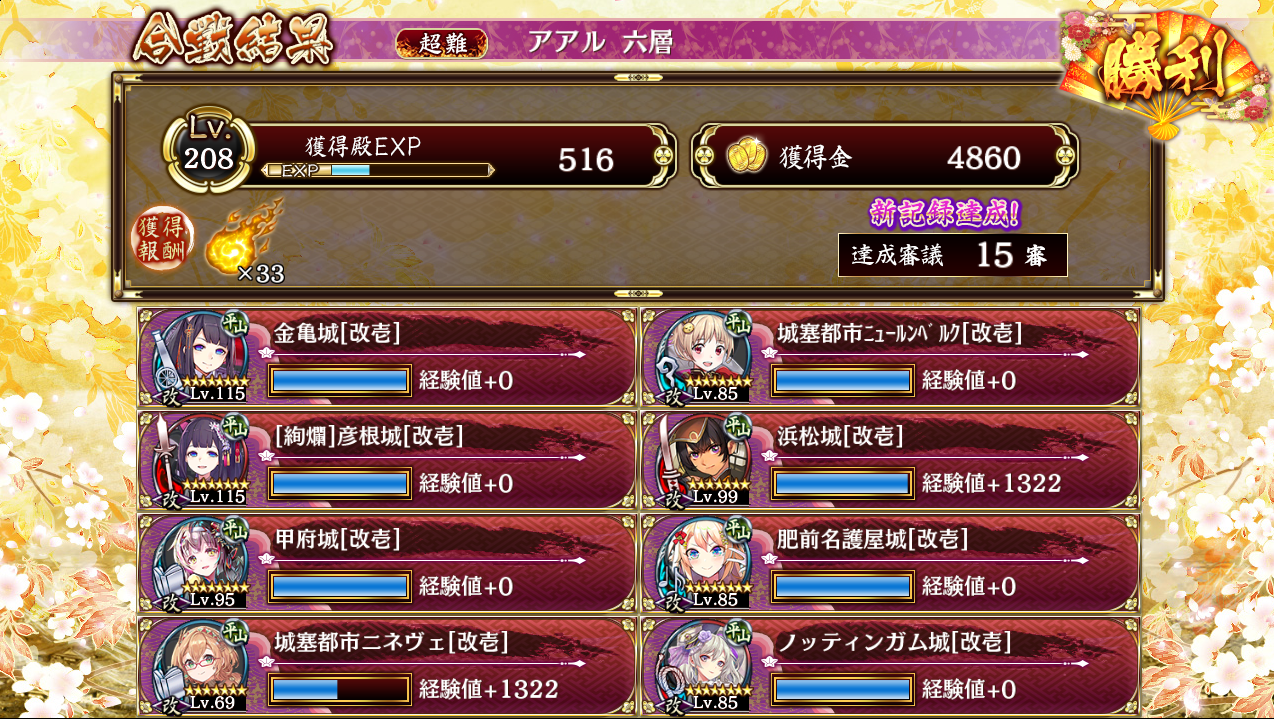Click the 合戦結果 title banner
The width and height of the screenshot is (1275, 719).
pyautogui.click(x=233, y=40)
